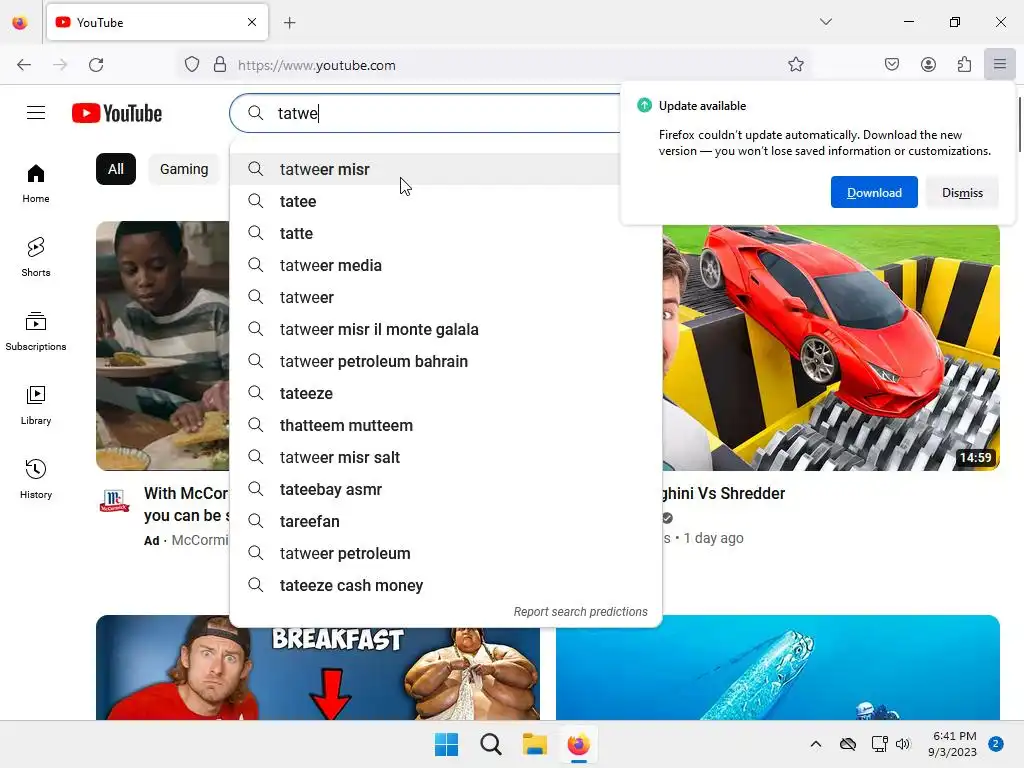The width and height of the screenshot is (1024, 768).
Task: Select the plain 'tateeze' suggestion
Action: pos(445,393)
